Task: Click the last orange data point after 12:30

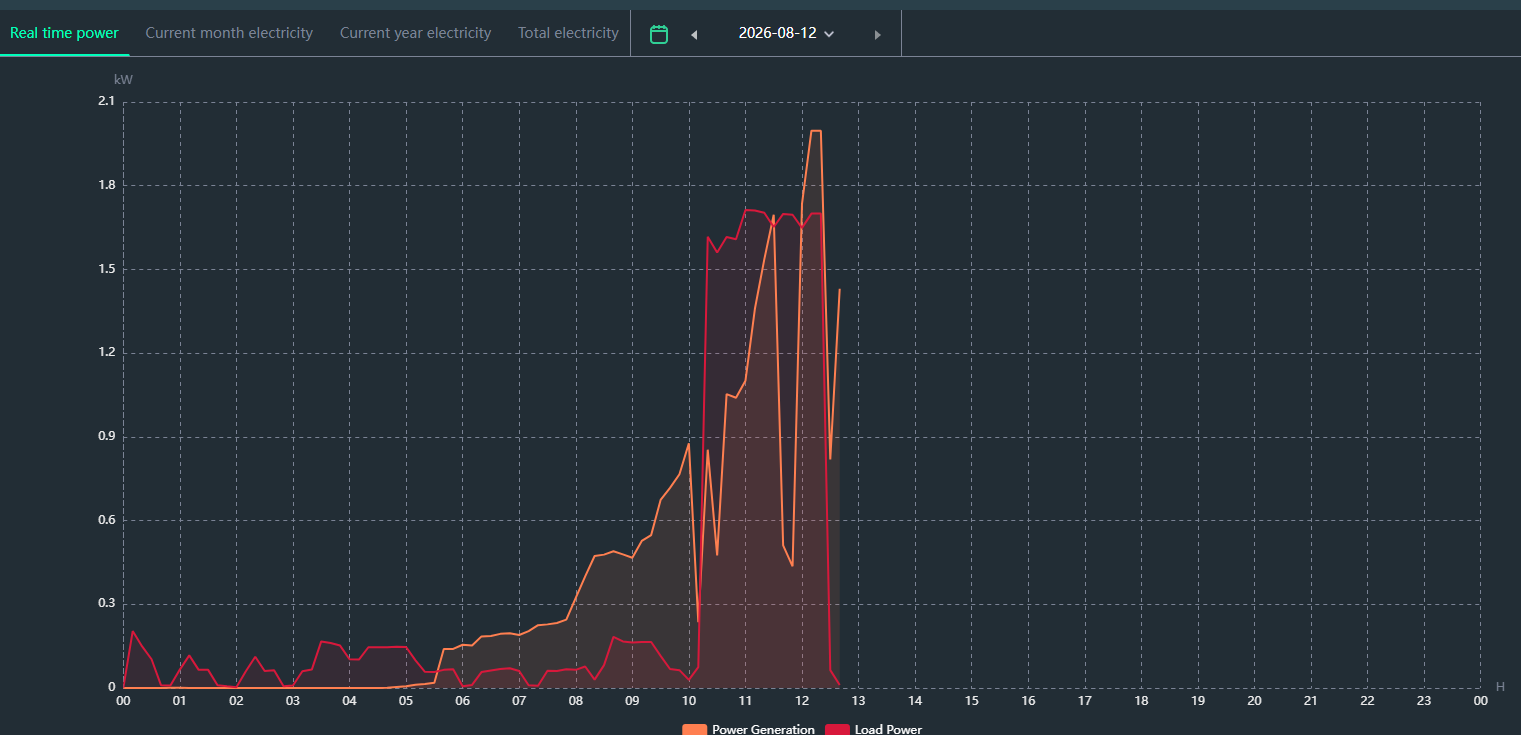Action: coord(839,290)
